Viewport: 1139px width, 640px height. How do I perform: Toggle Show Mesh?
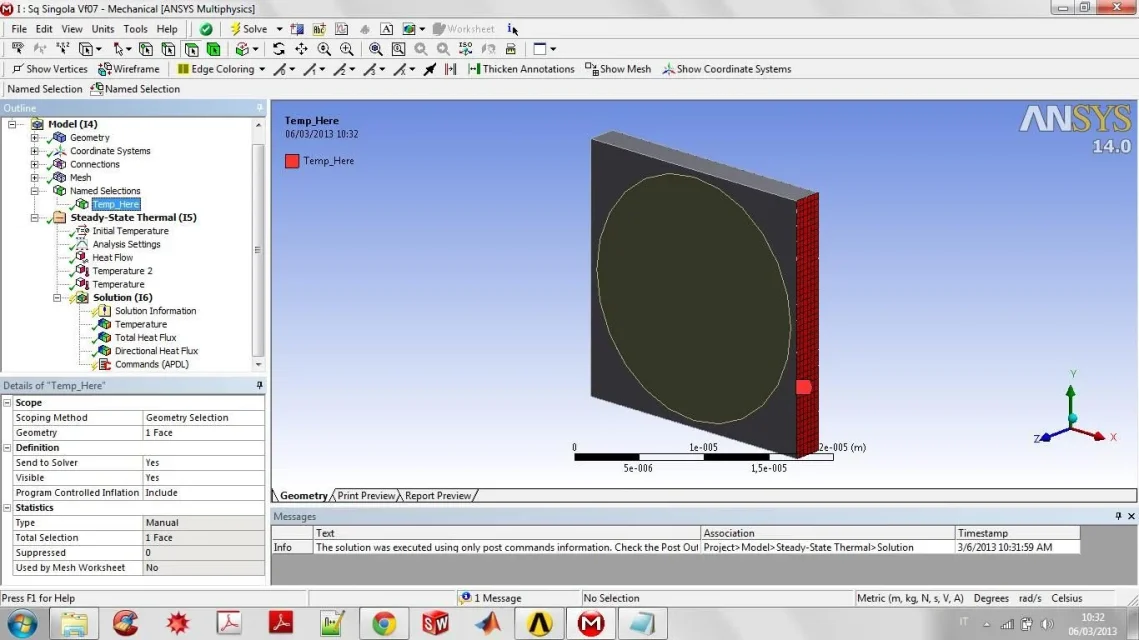click(x=618, y=69)
